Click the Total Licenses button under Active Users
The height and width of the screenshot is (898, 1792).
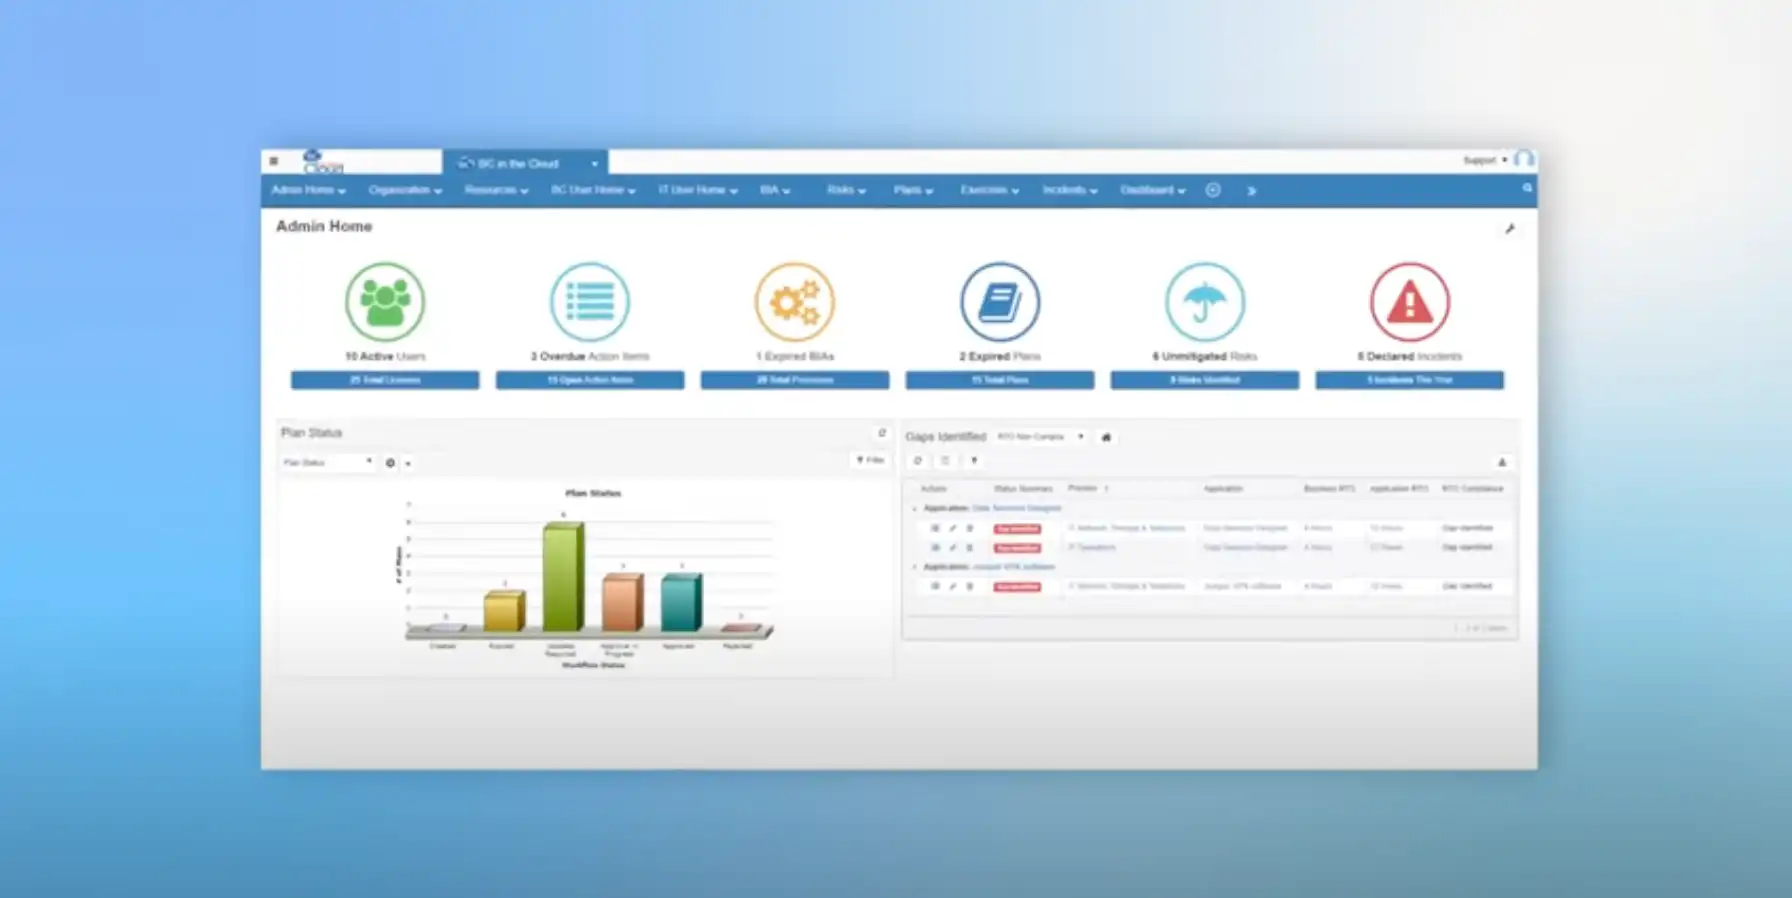pos(385,380)
